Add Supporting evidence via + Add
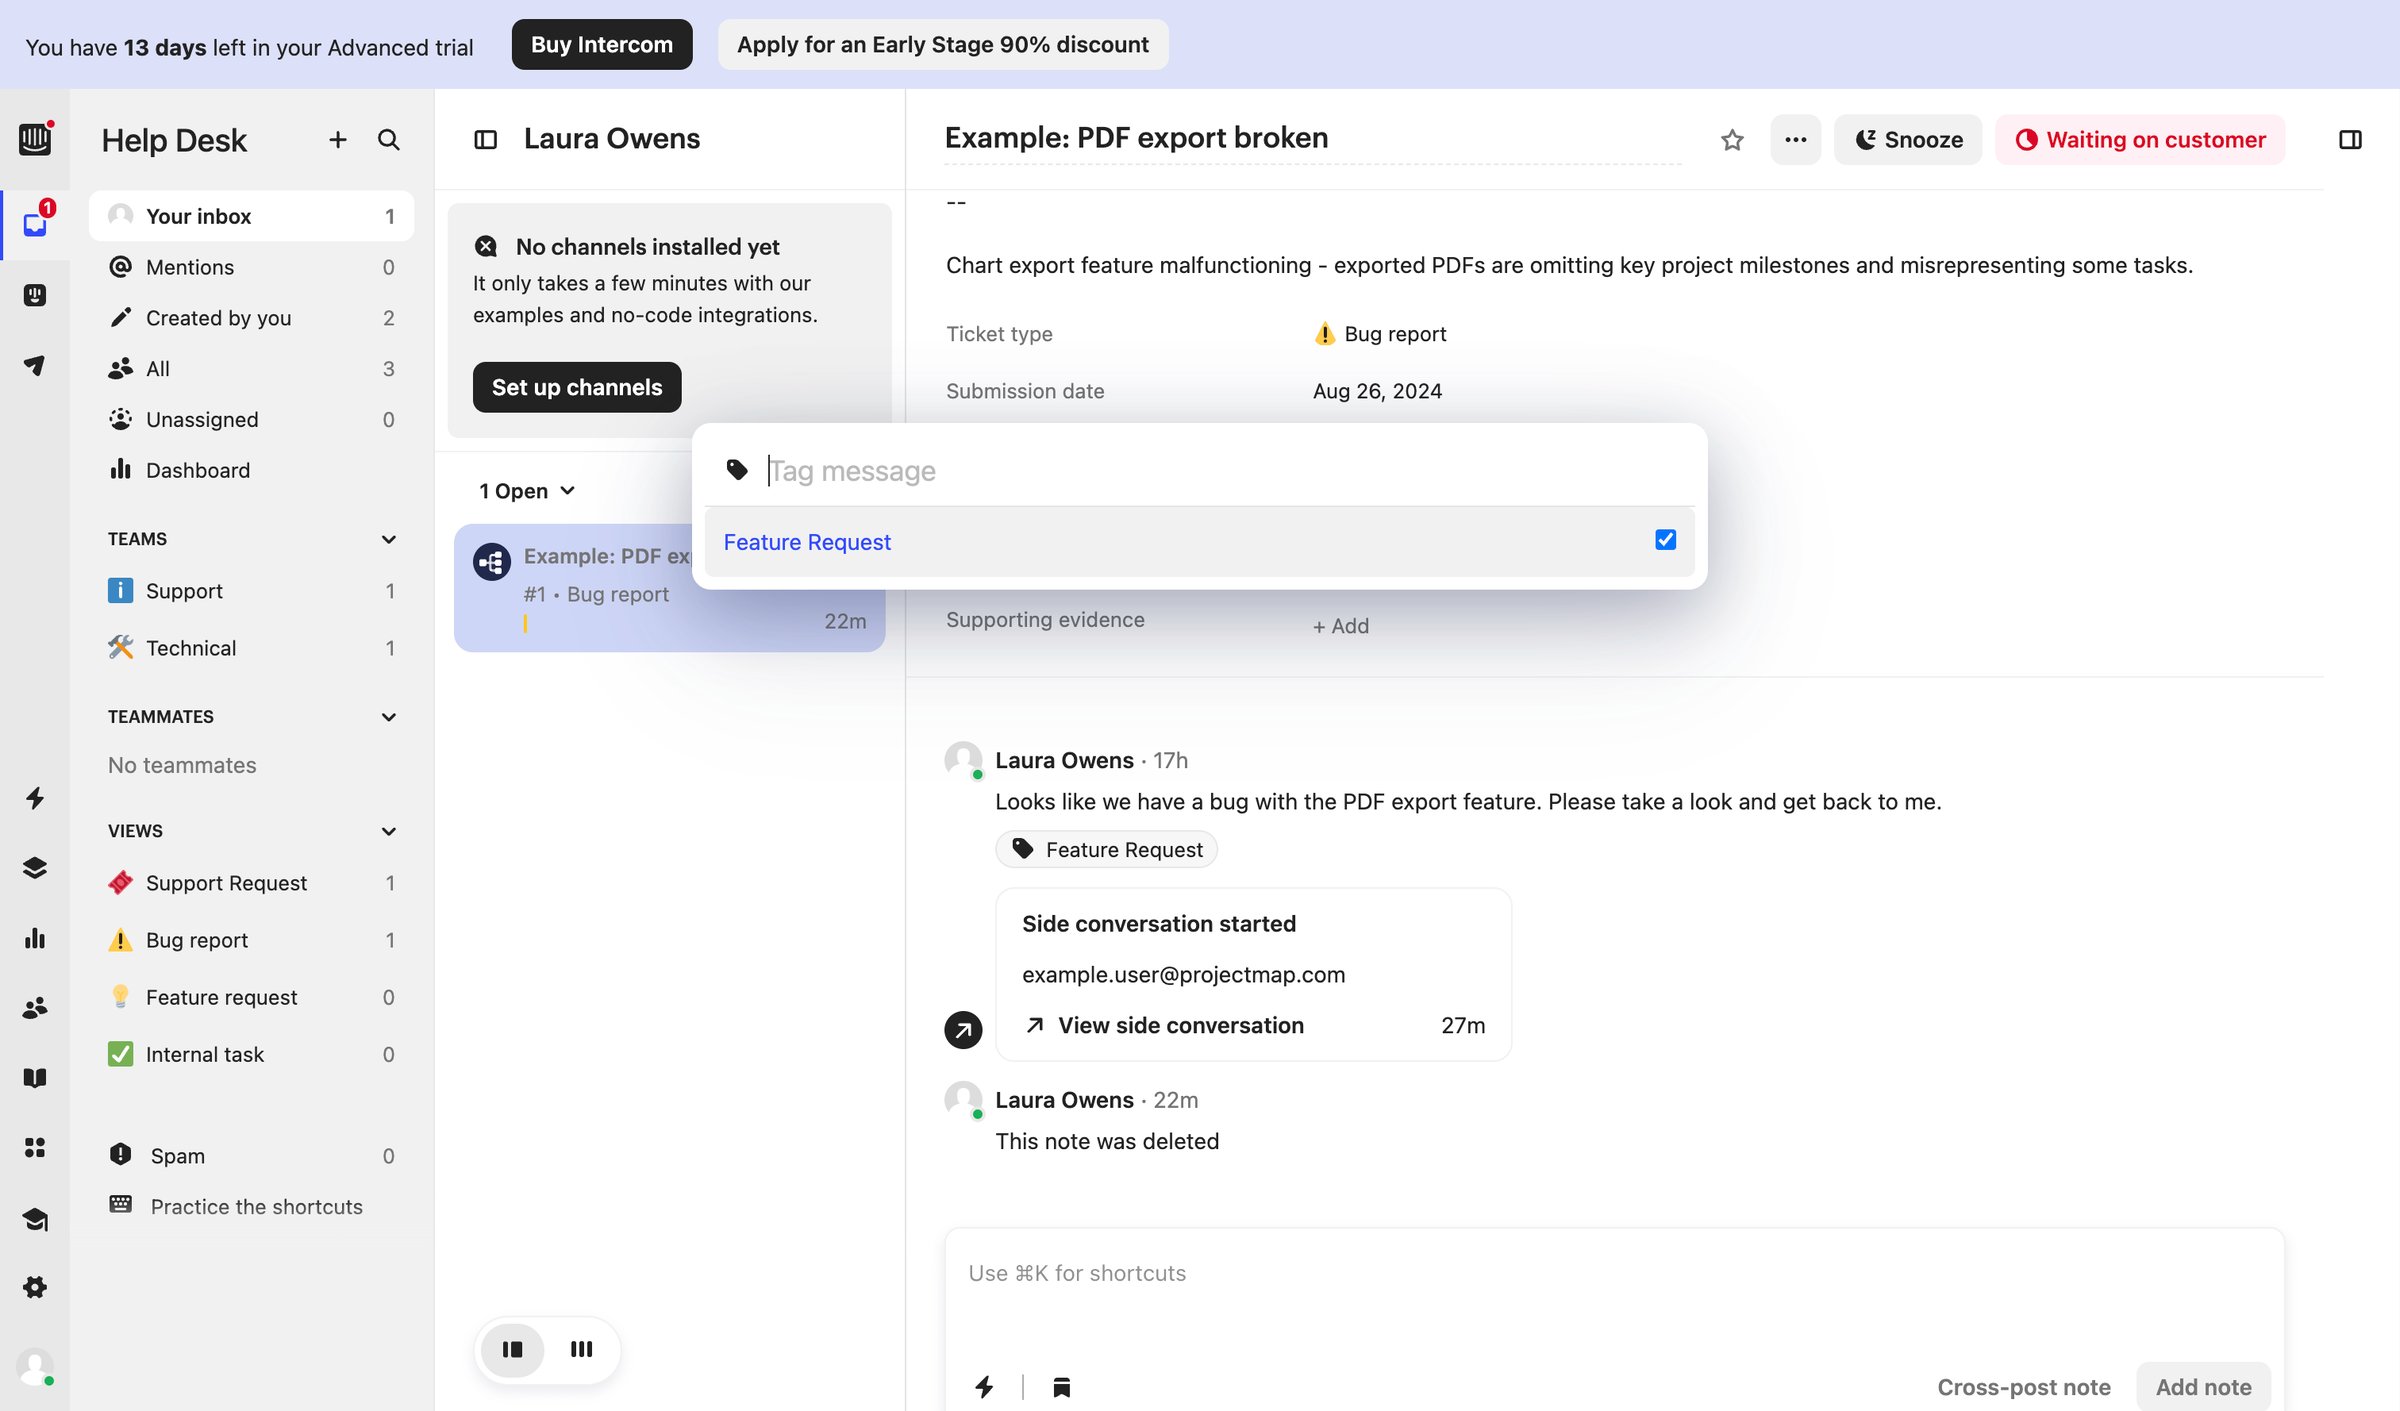 (1341, 626)
